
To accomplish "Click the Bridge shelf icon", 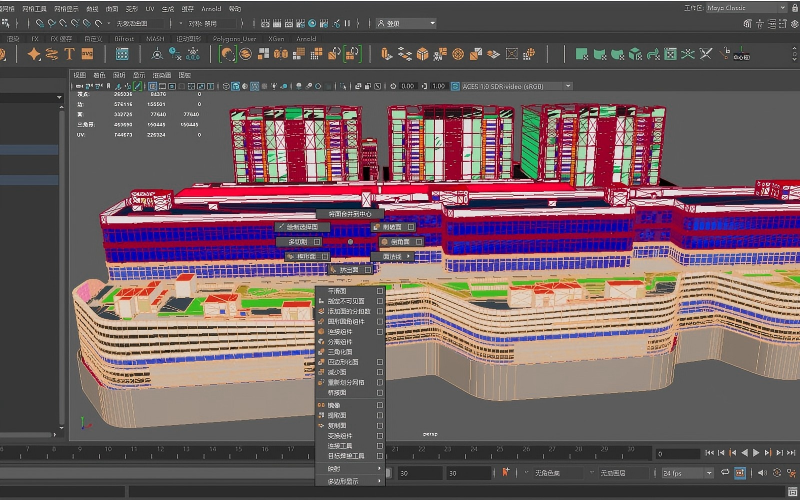I will click(x=405, y=54).
